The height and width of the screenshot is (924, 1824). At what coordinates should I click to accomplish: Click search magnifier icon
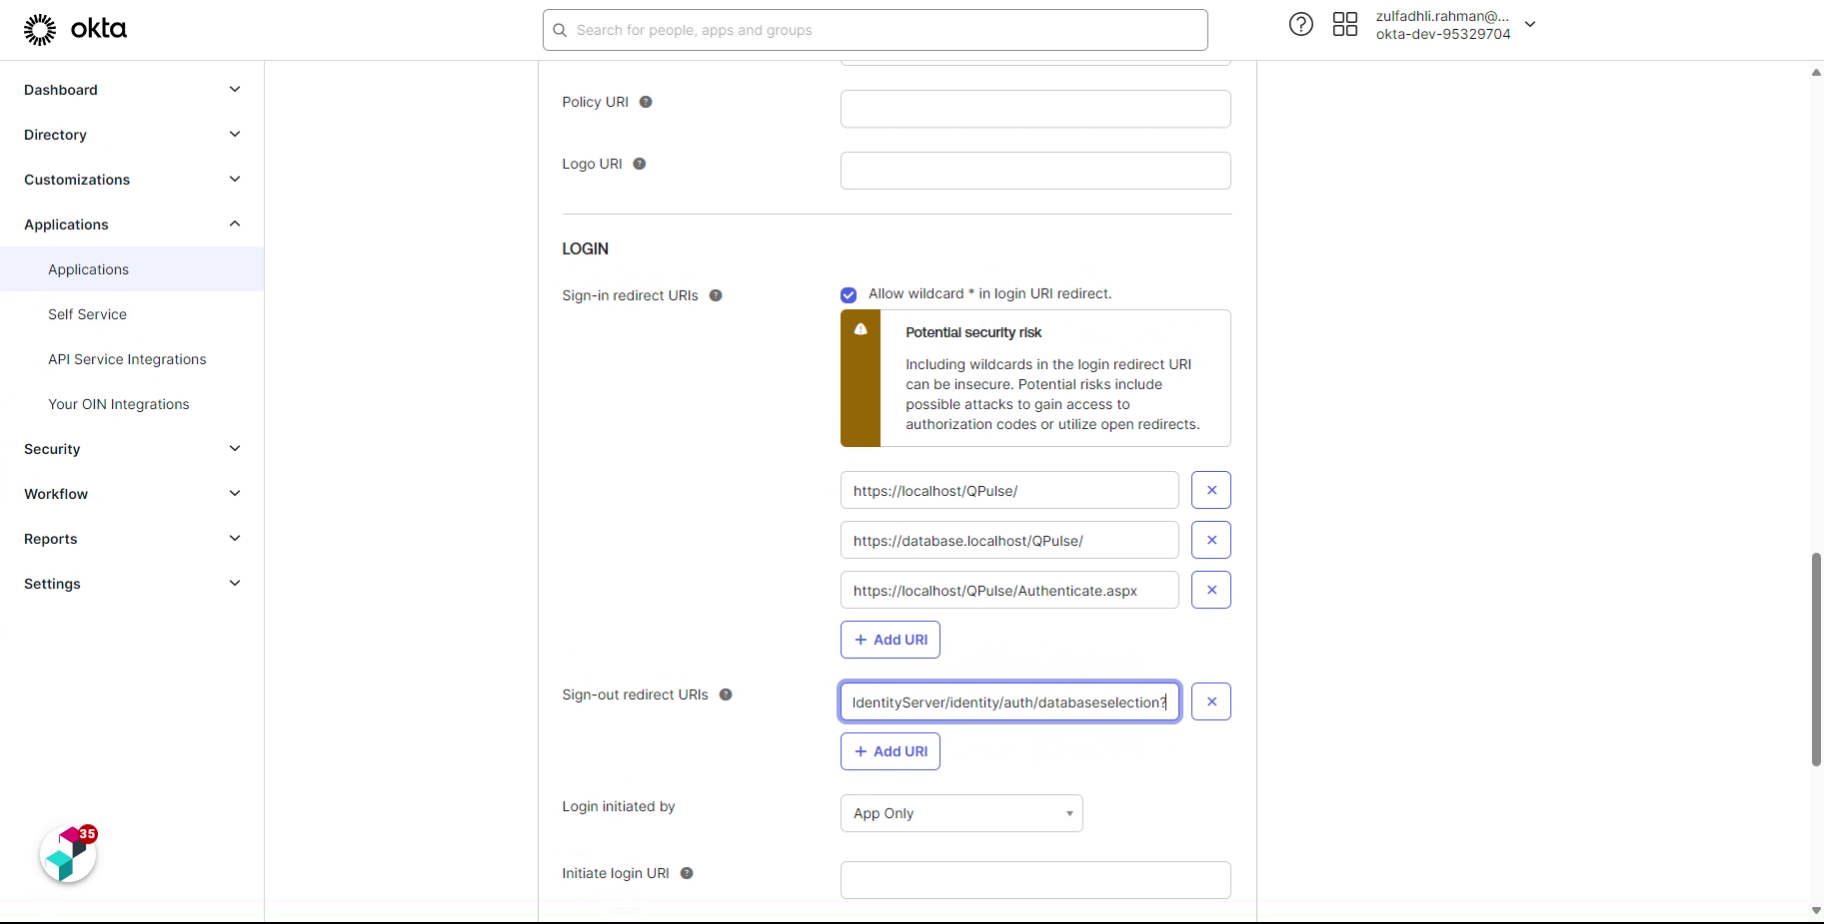560,30
